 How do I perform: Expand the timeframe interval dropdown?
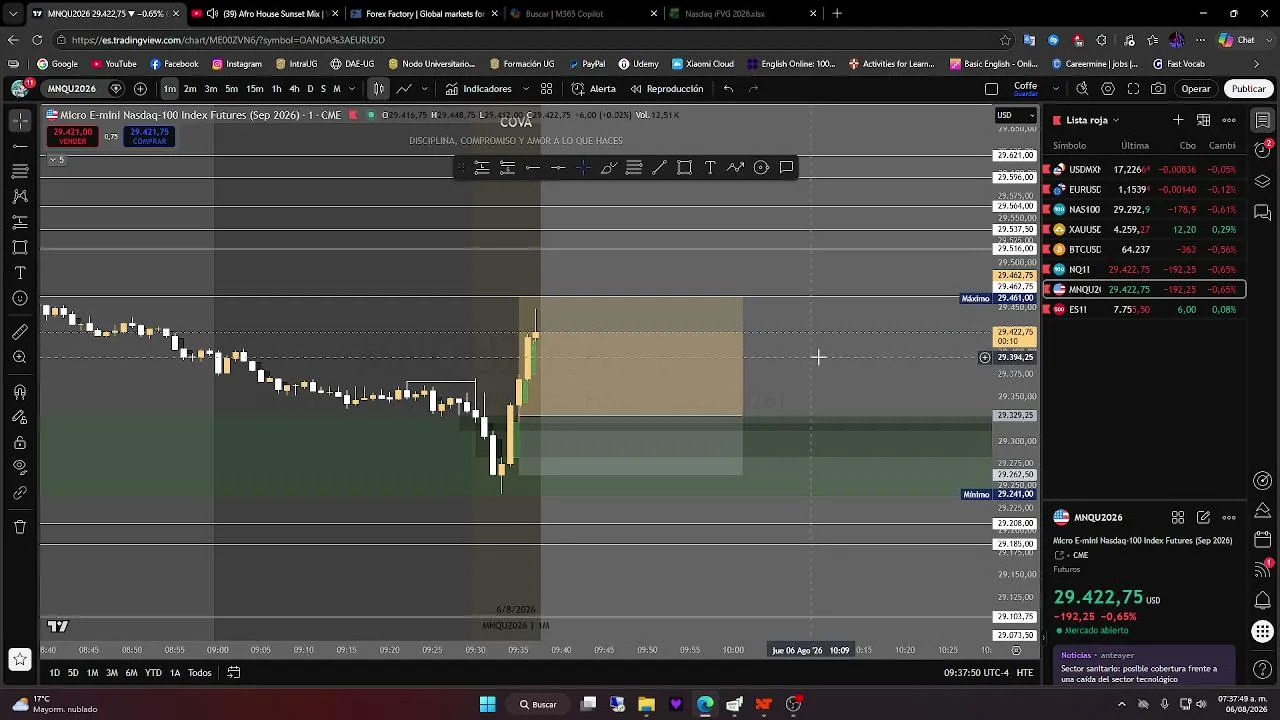pyautogui.click(x=351, y=89)
